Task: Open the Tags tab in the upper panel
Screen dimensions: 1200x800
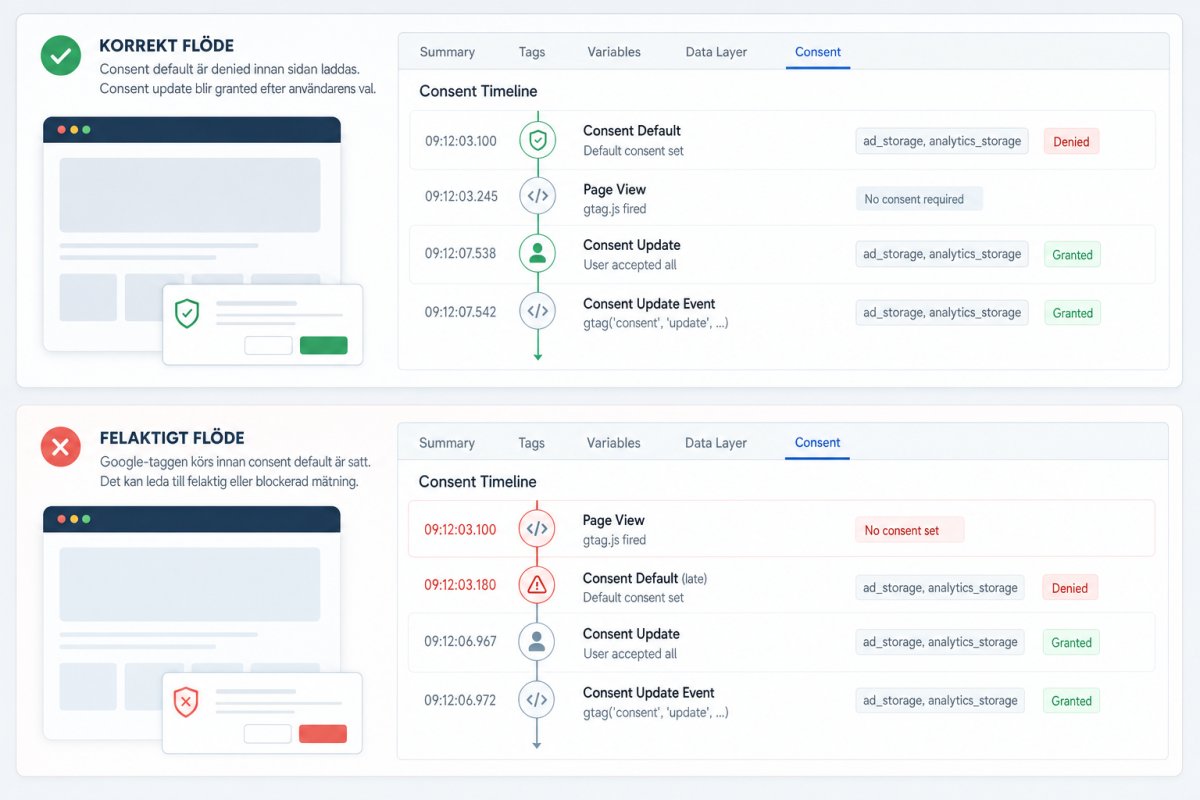Action: 532,52
